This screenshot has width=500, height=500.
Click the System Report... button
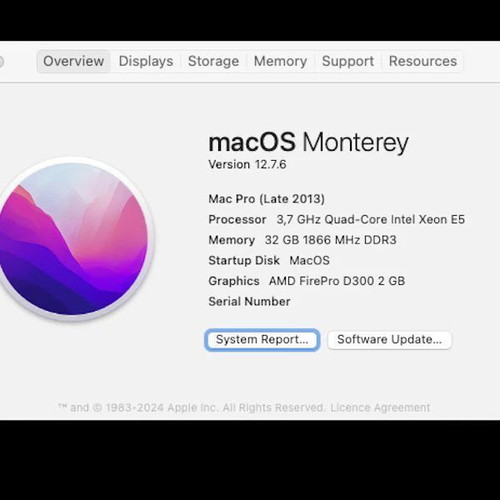(262, 340)
